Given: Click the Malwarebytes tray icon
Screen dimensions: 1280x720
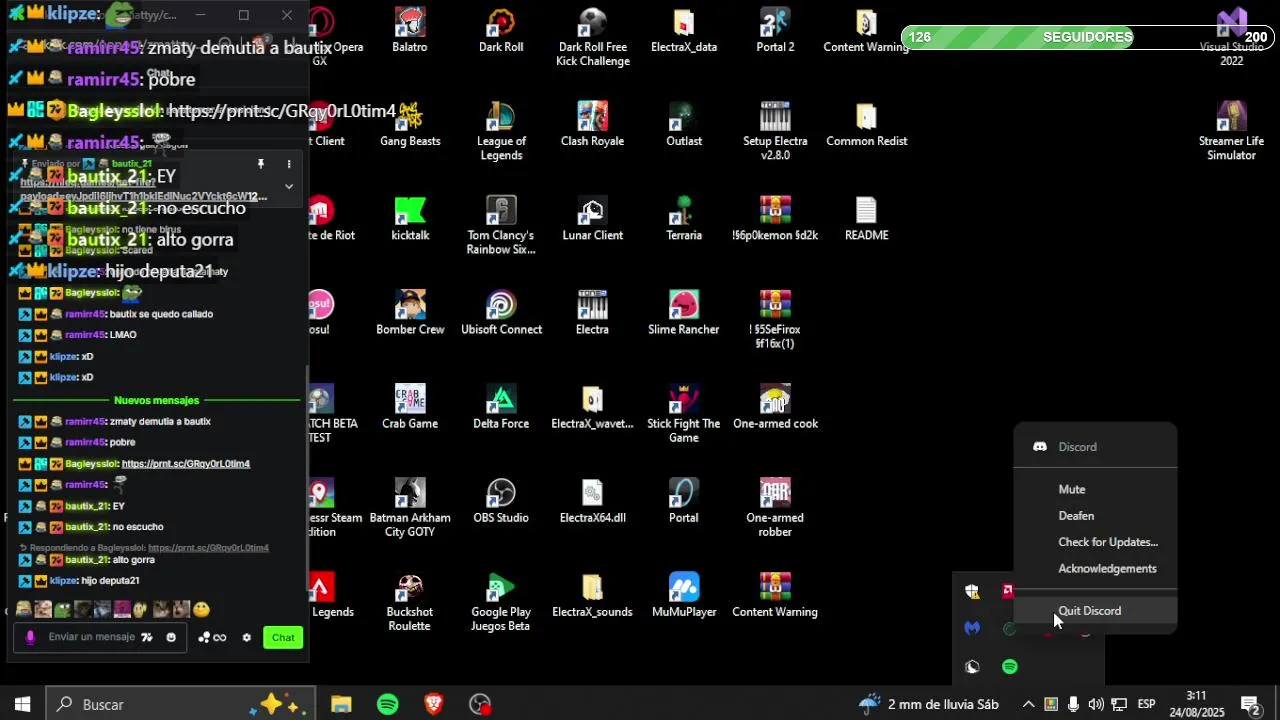Looking at the screenshot, I should tap(972, 628).
